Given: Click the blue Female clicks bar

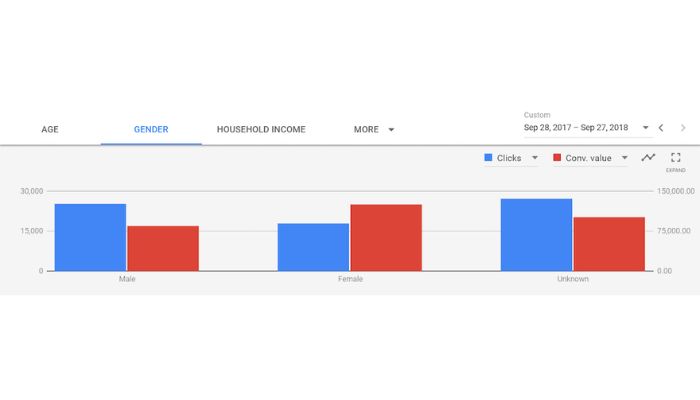Looking at the screenshot, I should pyautogui.click(x=313, y=247).
